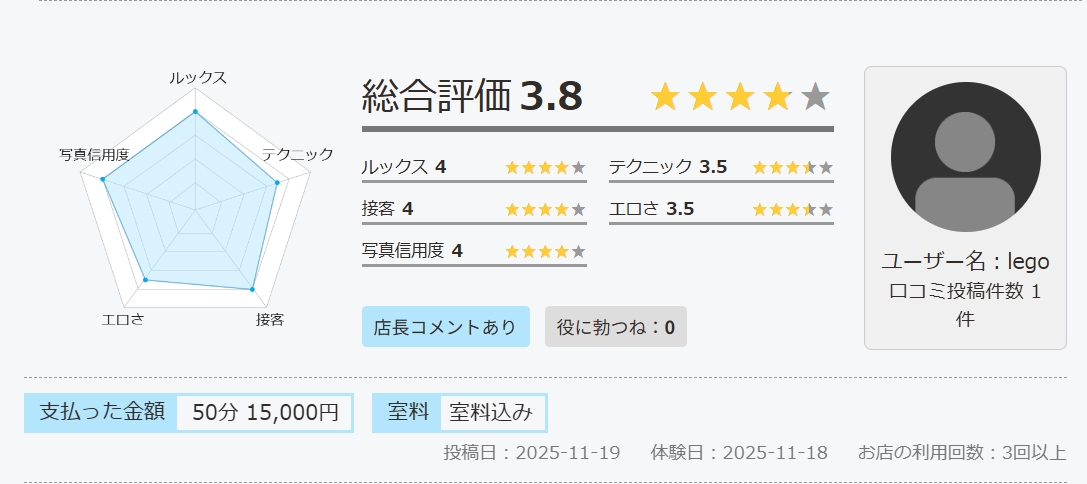Click the テクニック 3.5 star rating
The height and width of the screenshot is (484, 1087).
click(x=792, y=168)
